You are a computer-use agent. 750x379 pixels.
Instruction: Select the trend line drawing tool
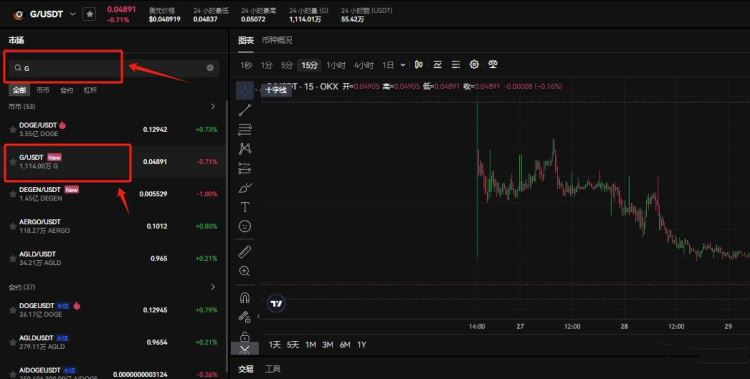(x=245, y=110)
